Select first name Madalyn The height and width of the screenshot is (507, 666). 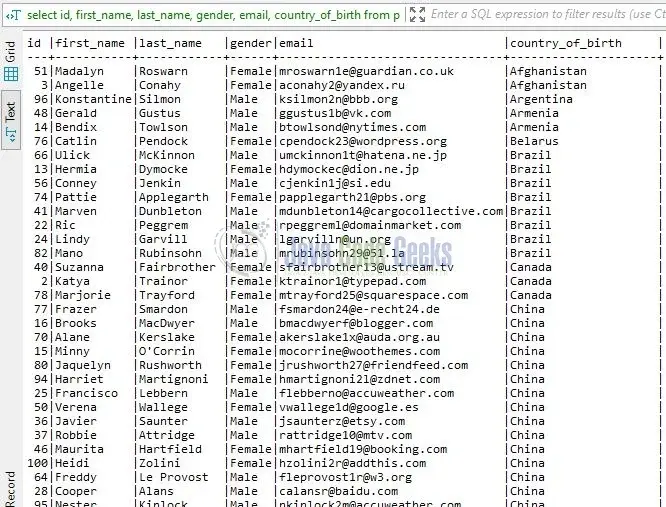79,71
